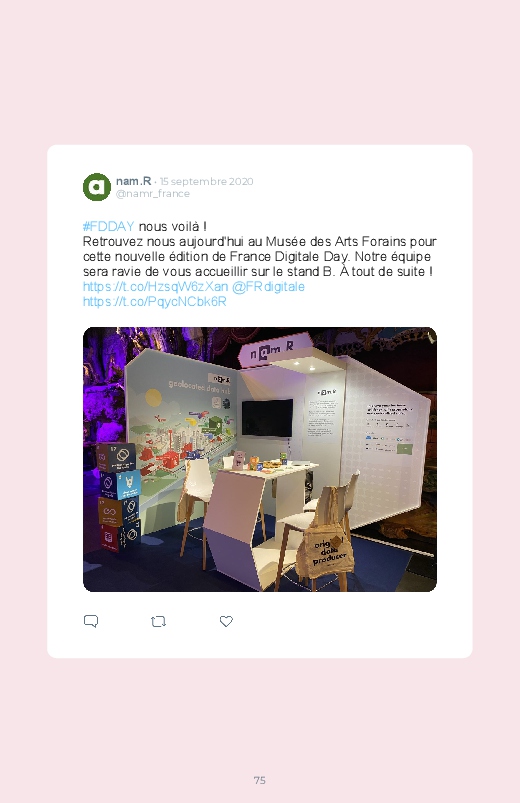Follow the t.co/PqycNCbk6R link
Viewport: 520px width, 803px height.
click(x=154, y=302)
